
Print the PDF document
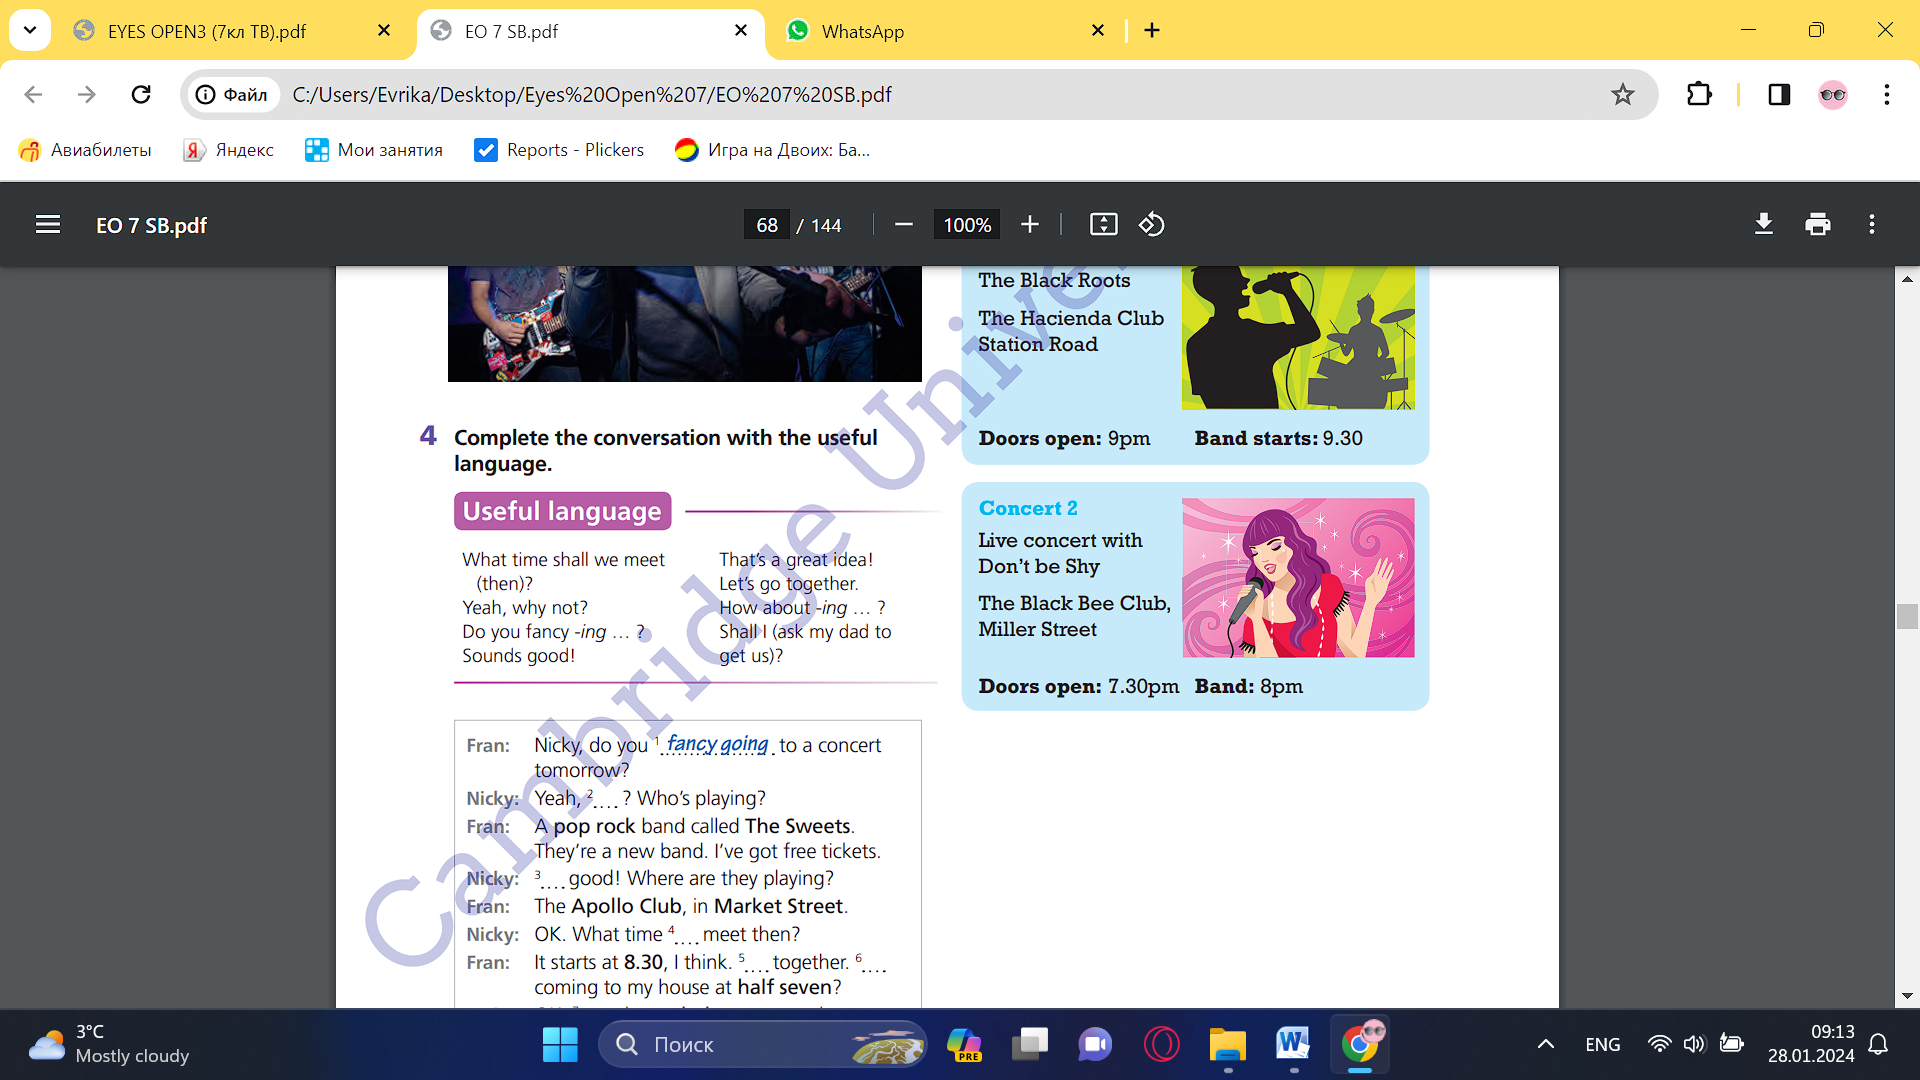pyautogui.click(x=1818, y=225)
